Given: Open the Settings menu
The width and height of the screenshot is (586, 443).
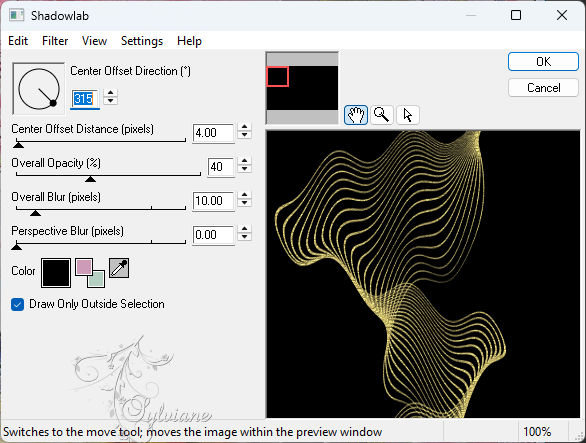Looking at the screenshot, I should click(142, 41).
